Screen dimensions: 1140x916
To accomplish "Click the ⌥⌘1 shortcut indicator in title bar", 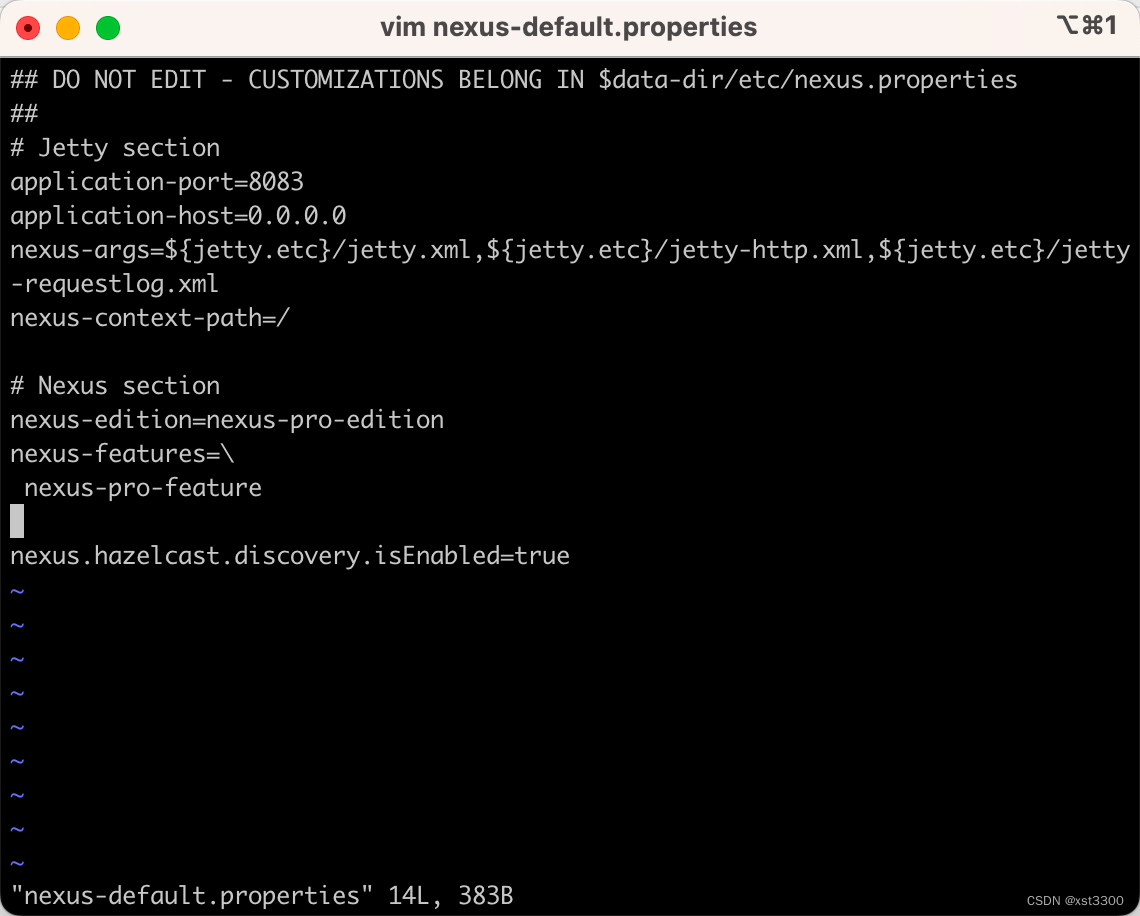I will 1088,27.
